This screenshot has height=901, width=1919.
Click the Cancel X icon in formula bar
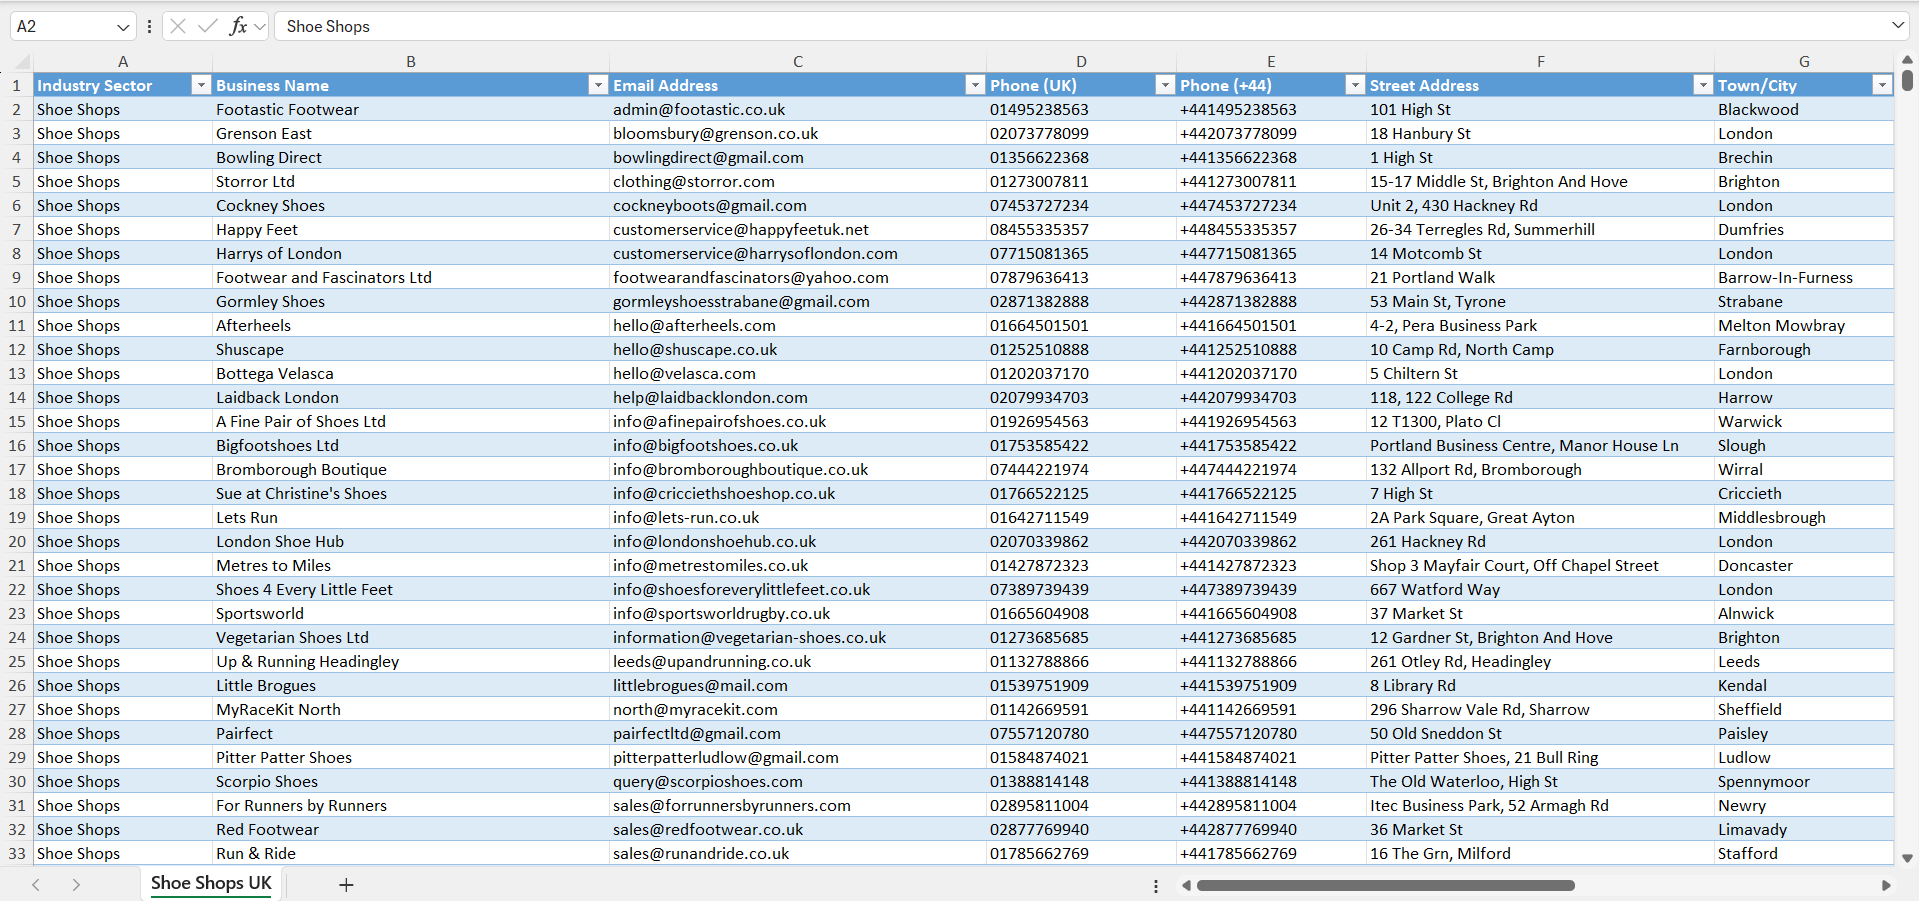(178, 26)
